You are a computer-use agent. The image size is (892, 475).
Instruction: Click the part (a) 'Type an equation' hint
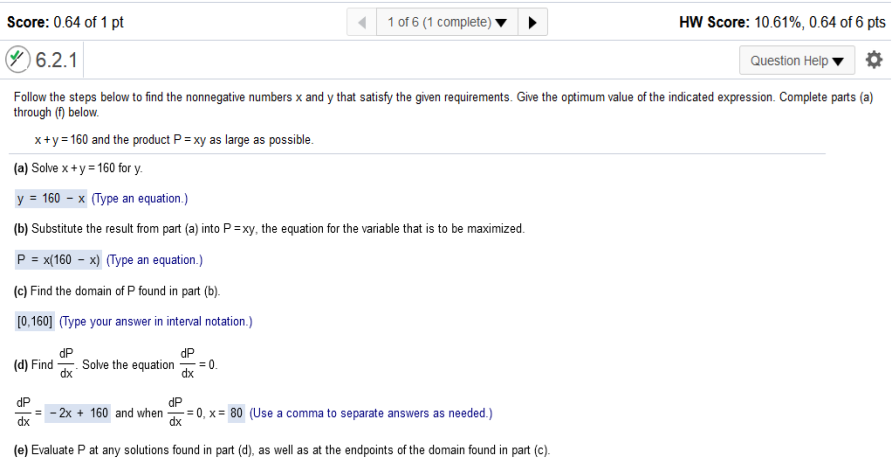139,199
